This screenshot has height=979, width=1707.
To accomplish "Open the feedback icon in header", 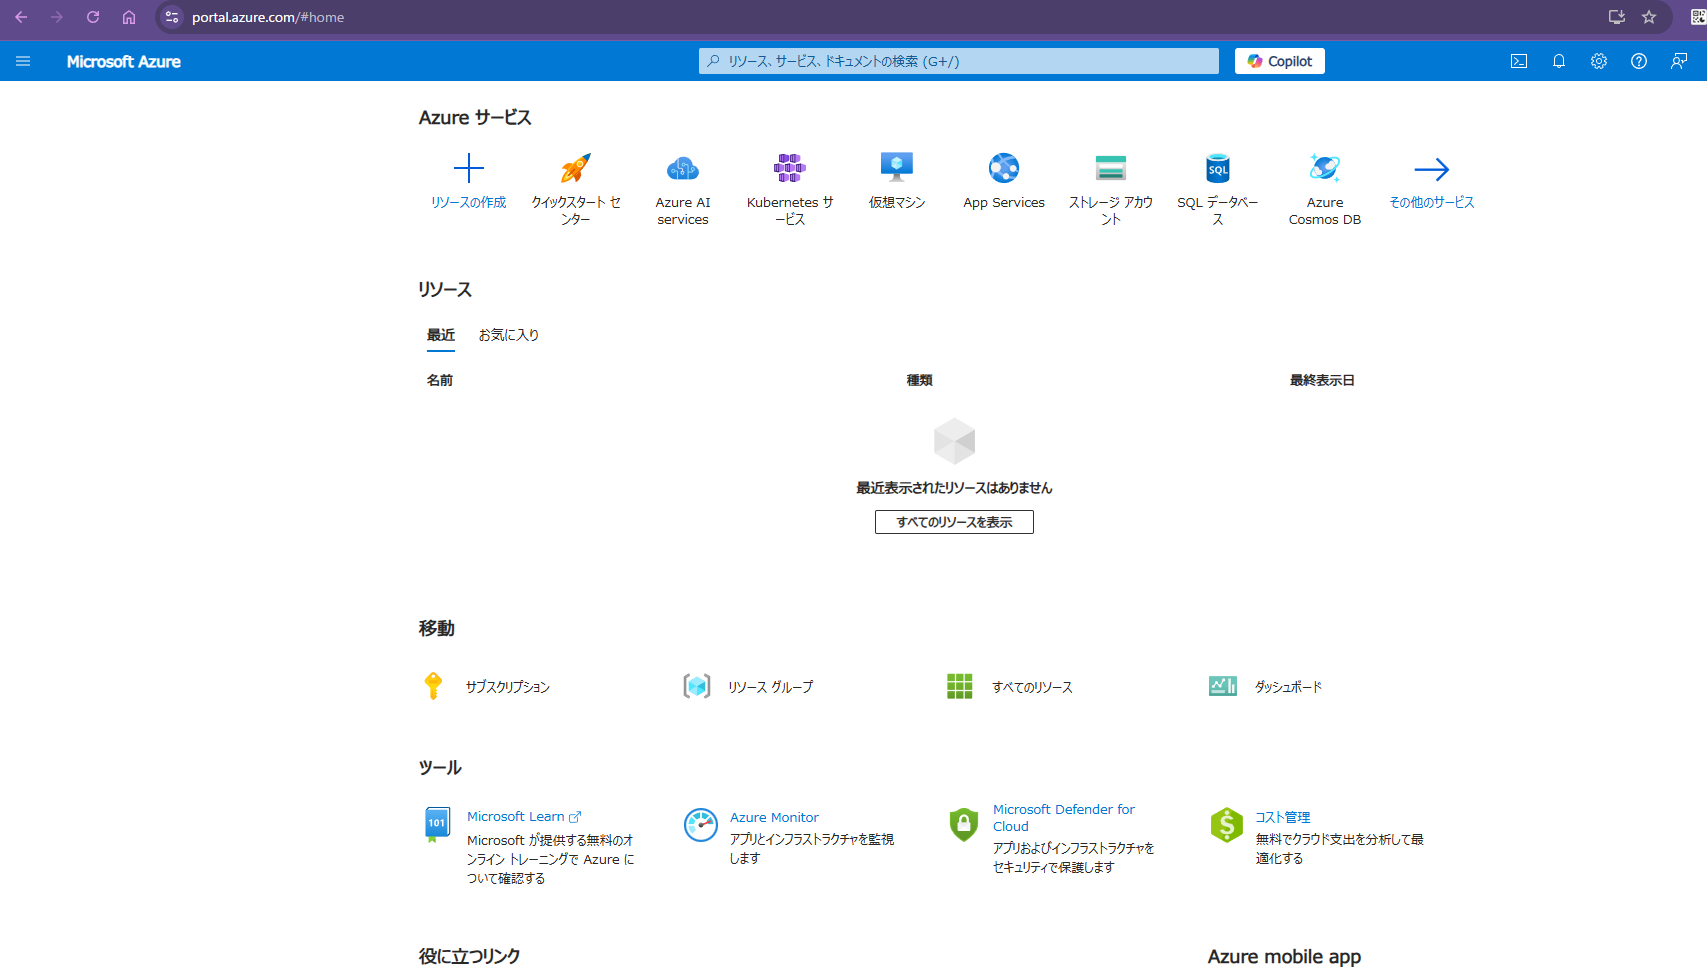I will (x=1679, y=61).
